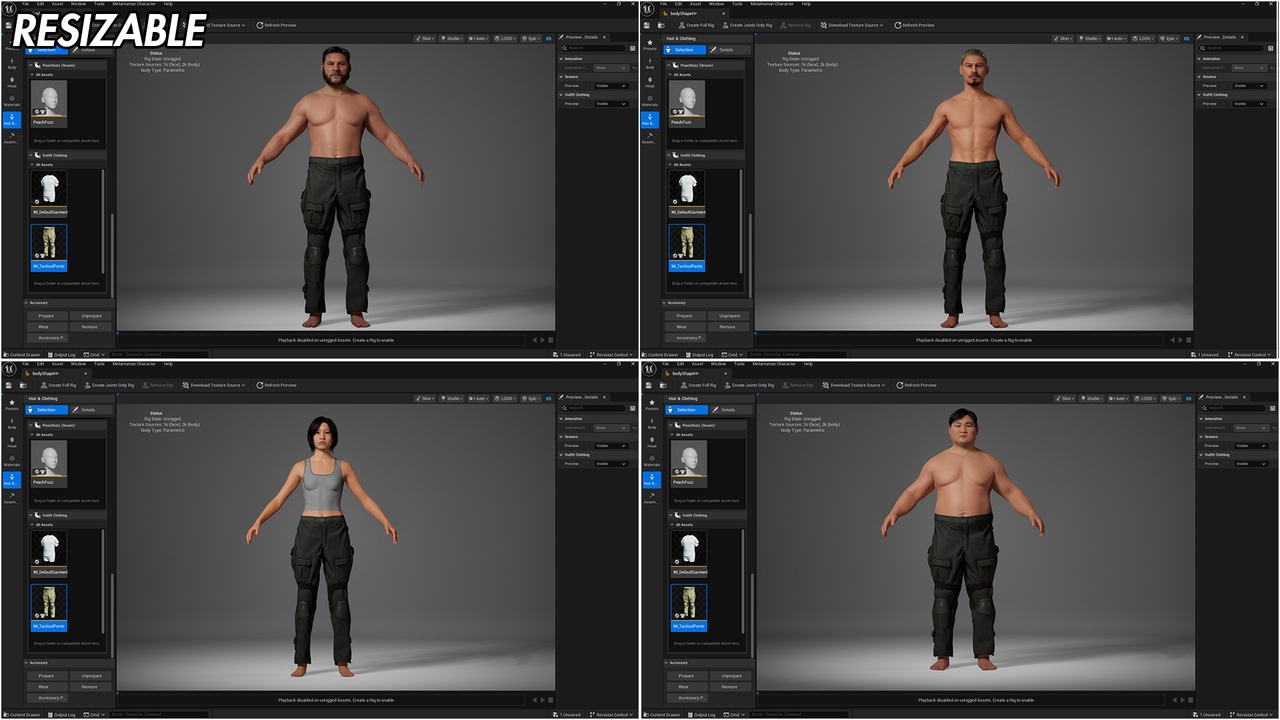
Task: Click browse-to-asset icon in woman window toolbar
Action: point(24,385)
